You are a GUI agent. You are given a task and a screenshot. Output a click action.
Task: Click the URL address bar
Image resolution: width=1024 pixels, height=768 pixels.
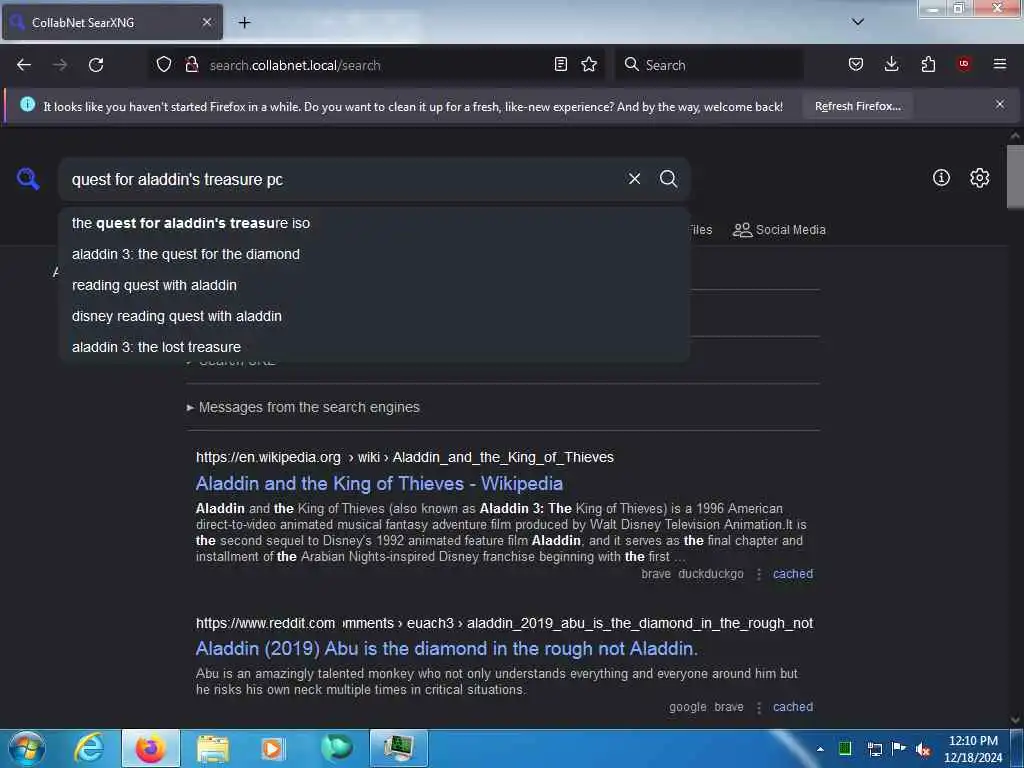(379, 65)
